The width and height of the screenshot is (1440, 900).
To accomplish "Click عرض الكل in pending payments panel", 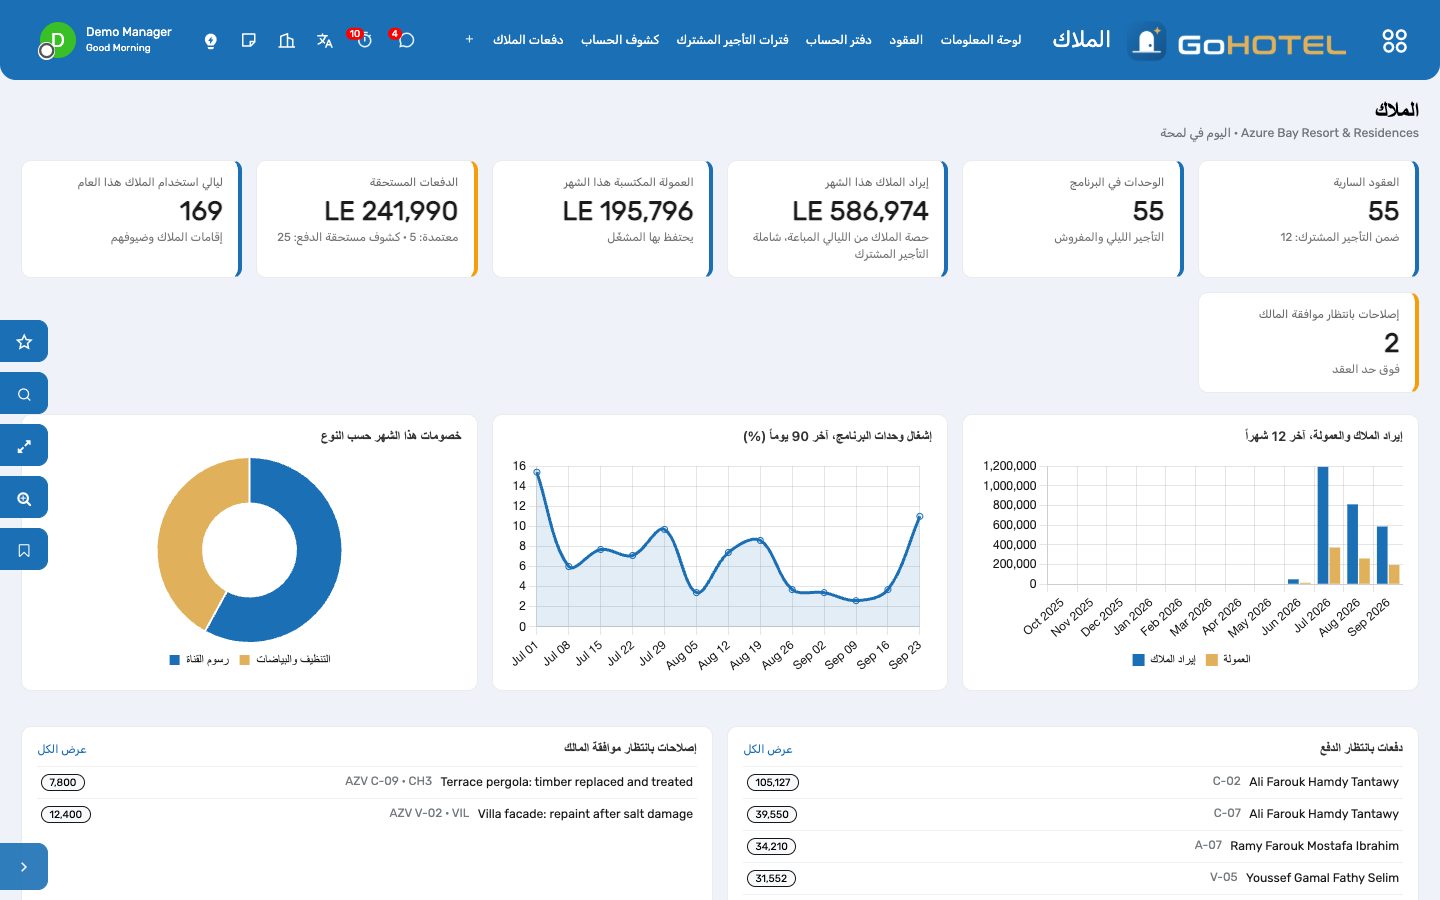I will [x=768, y=749].
